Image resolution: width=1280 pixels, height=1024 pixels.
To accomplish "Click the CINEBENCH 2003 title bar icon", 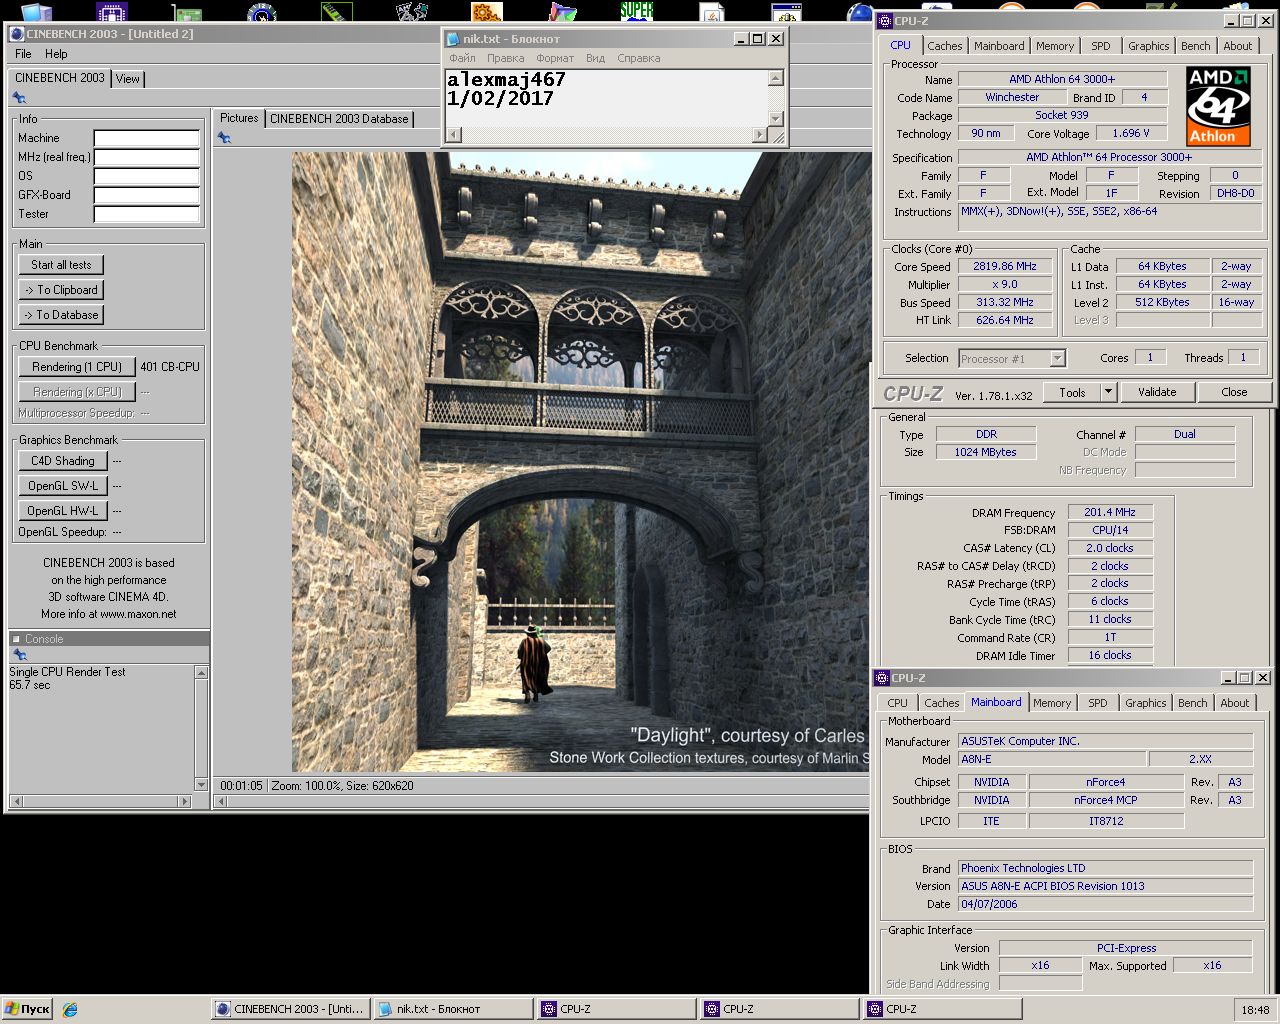I will 16,33.
